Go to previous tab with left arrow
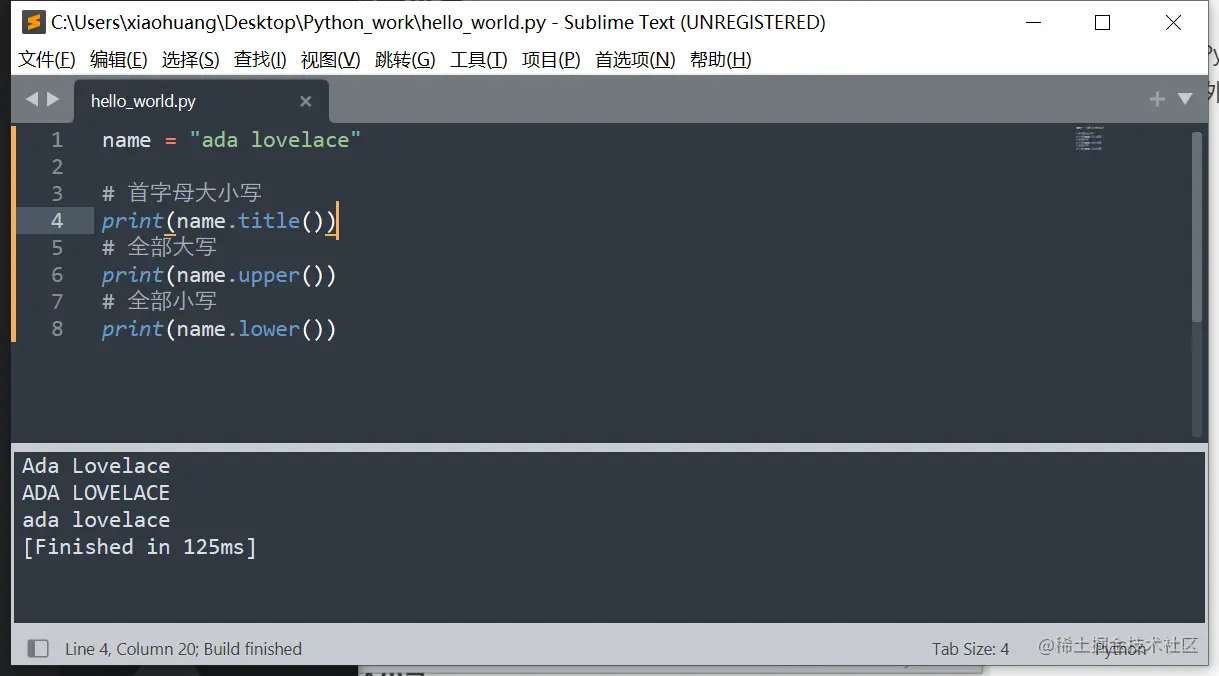This screenshot has width=1219, height=676. pyautogui.click(x=31, y=99)
